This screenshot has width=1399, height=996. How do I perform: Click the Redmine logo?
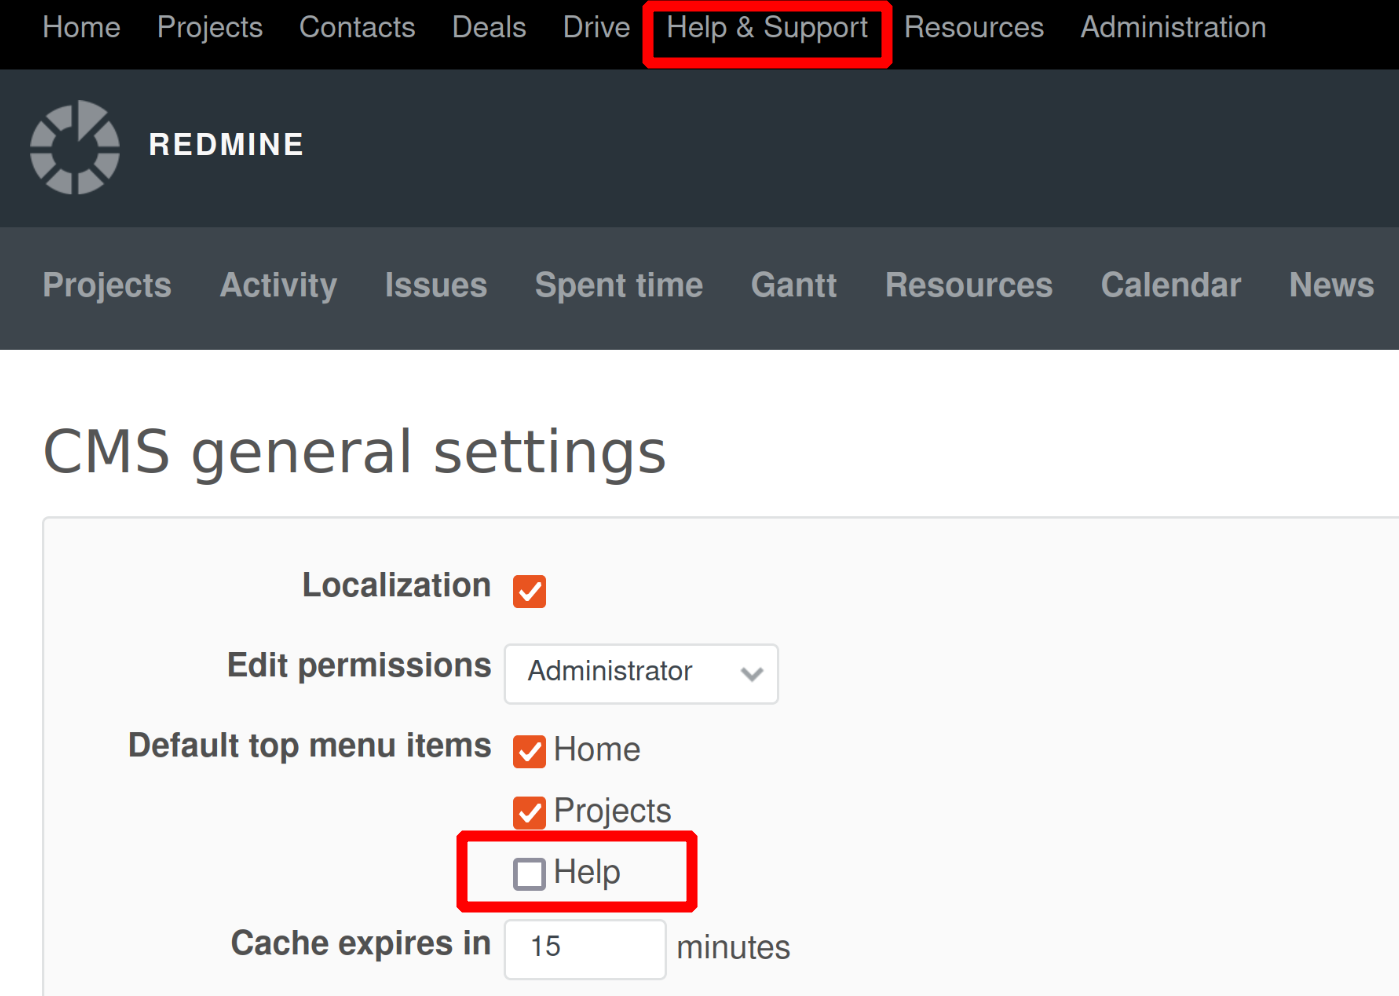pos(75,147)
